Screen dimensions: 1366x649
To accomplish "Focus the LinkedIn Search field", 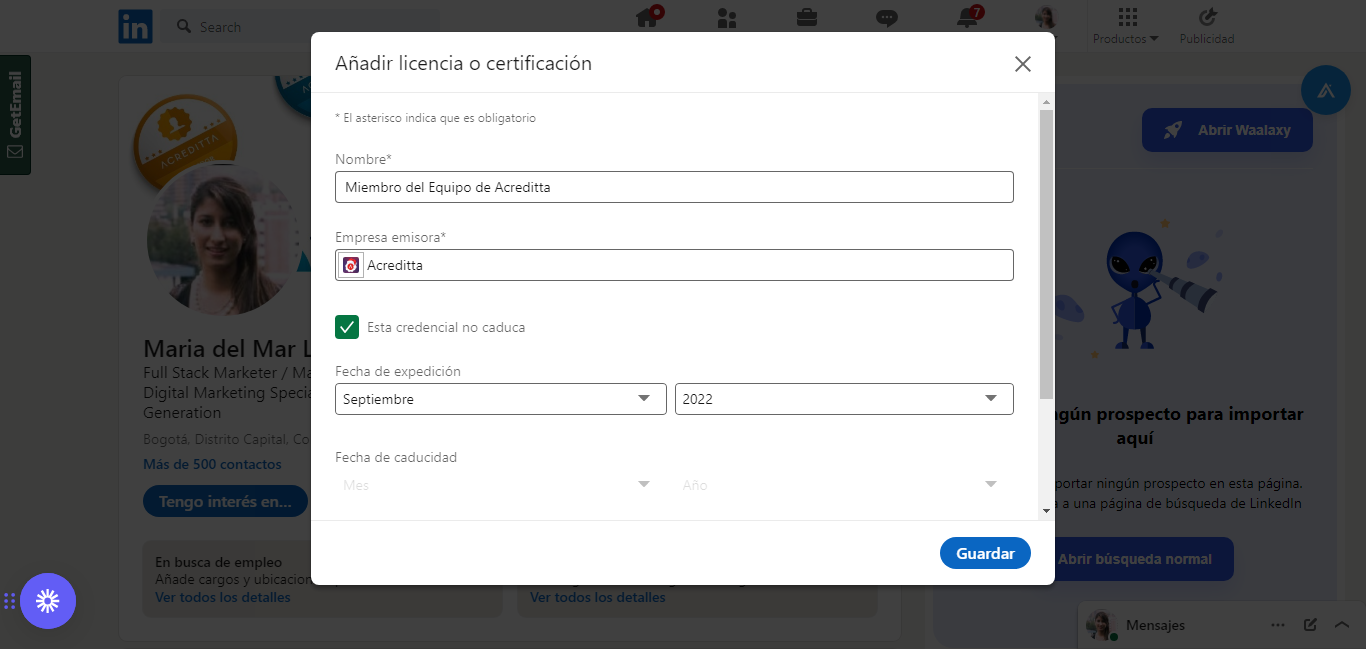I will pos(301,27).
